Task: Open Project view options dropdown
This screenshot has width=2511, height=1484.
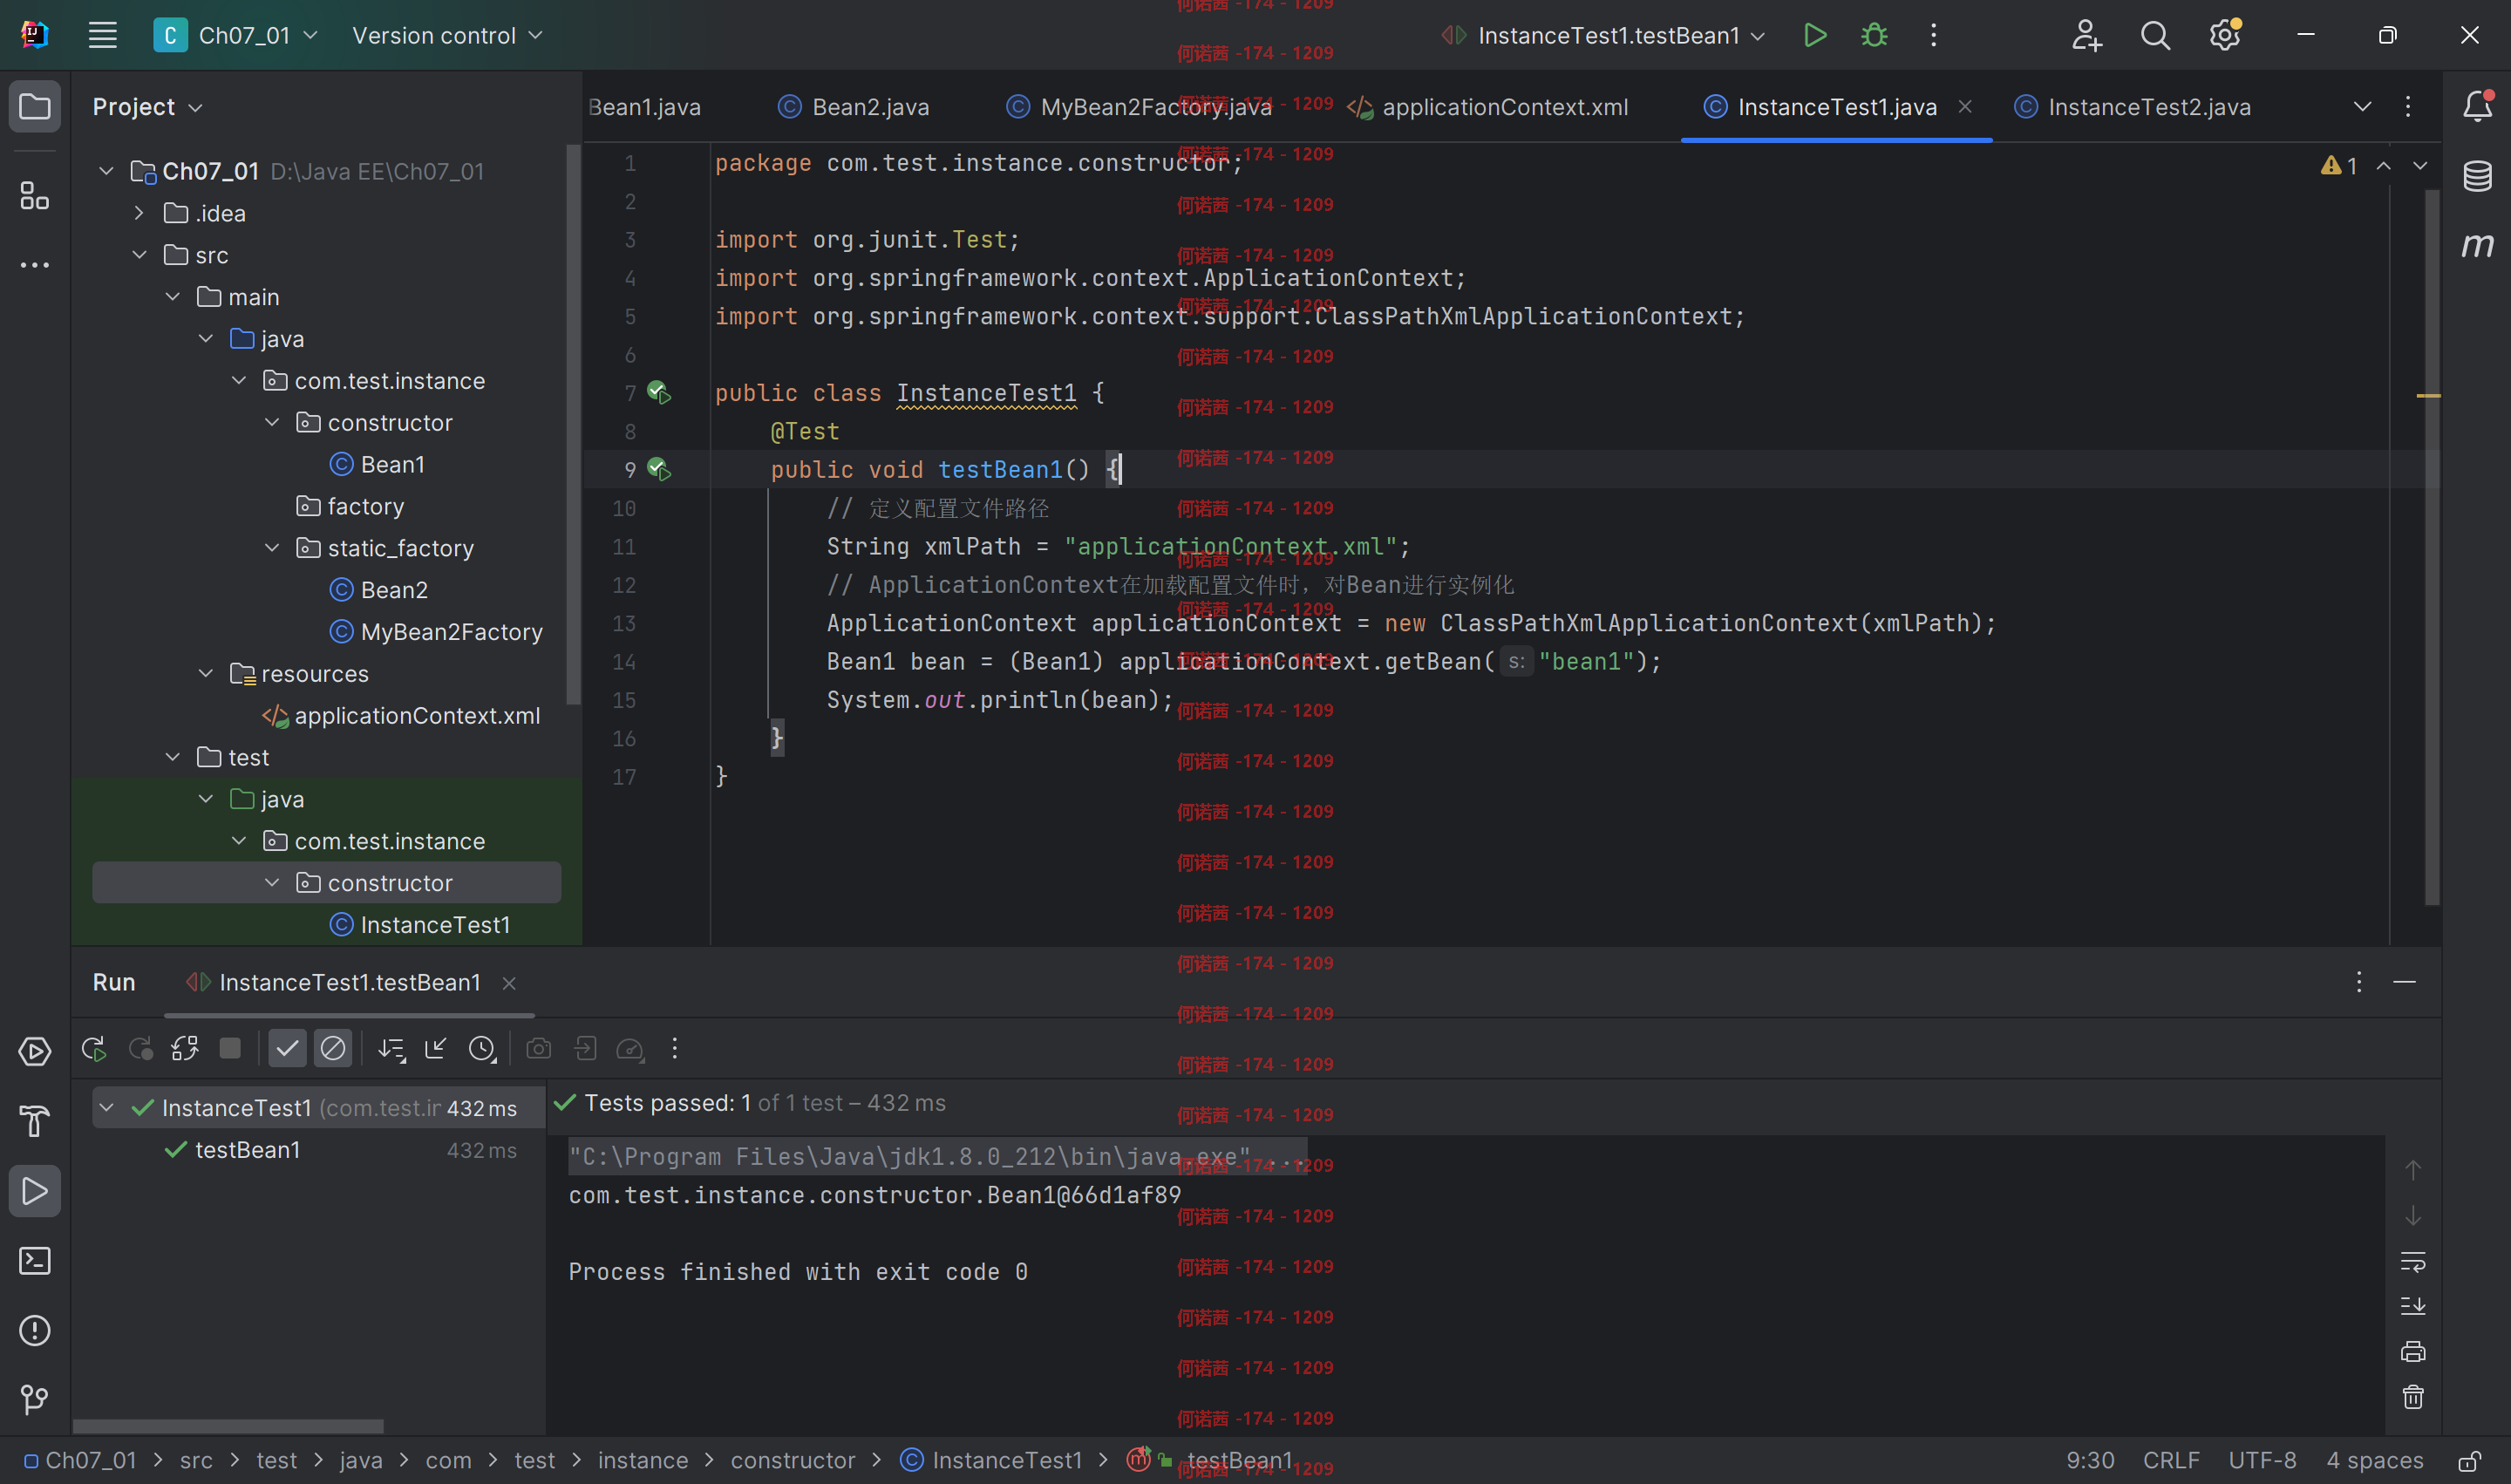Action: click(147, 106)
